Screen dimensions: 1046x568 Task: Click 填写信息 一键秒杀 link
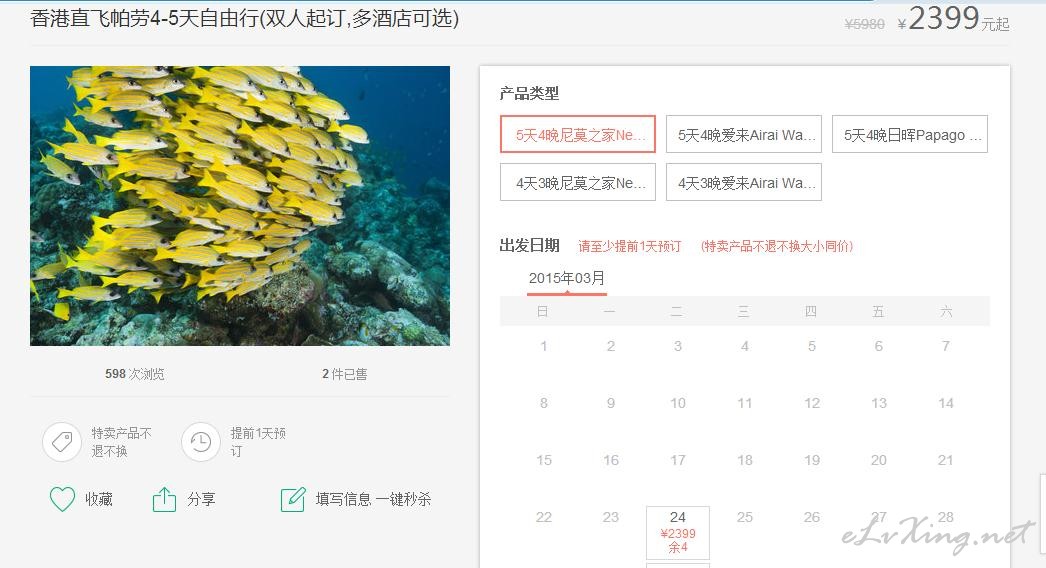(373, 499)
